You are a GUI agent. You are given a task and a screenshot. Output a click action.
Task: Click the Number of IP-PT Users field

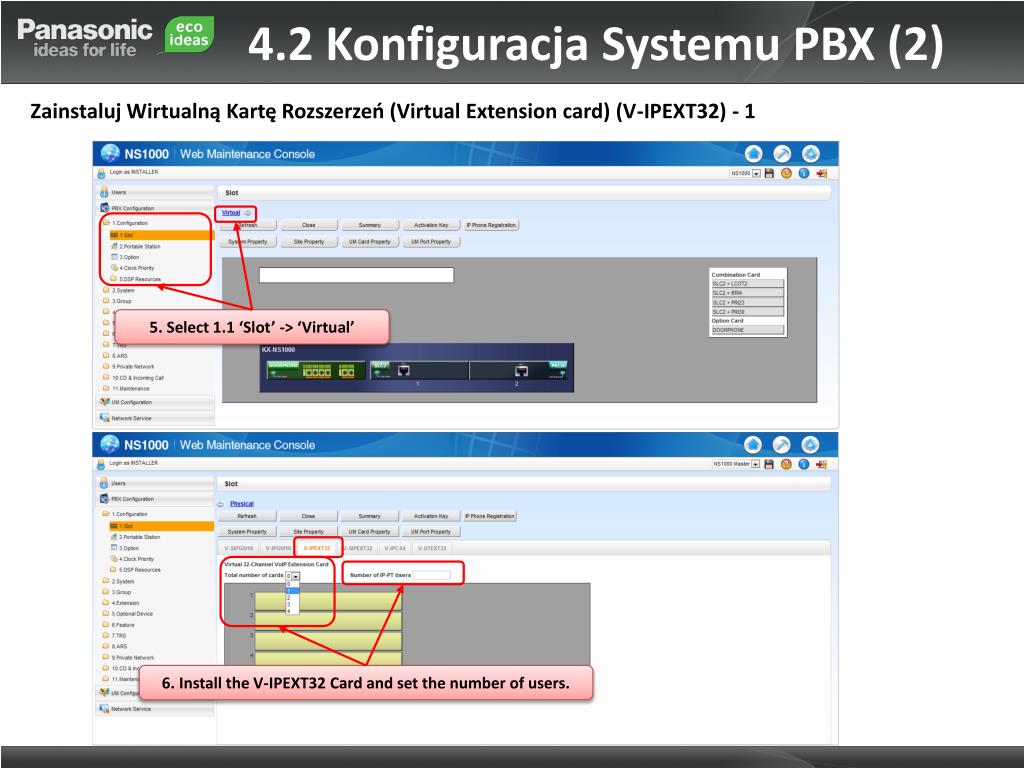coord(431,575)
